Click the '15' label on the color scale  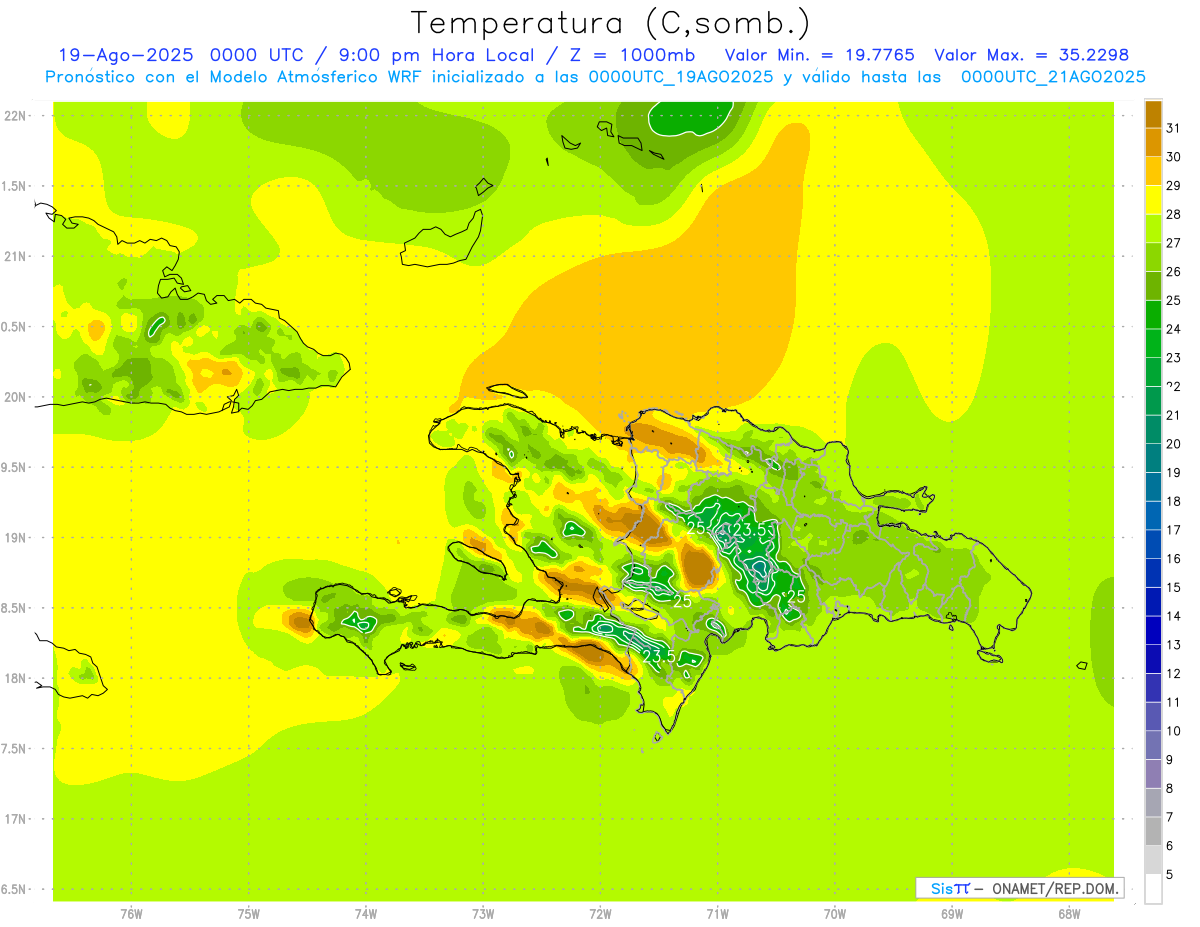coord(1174,588)
